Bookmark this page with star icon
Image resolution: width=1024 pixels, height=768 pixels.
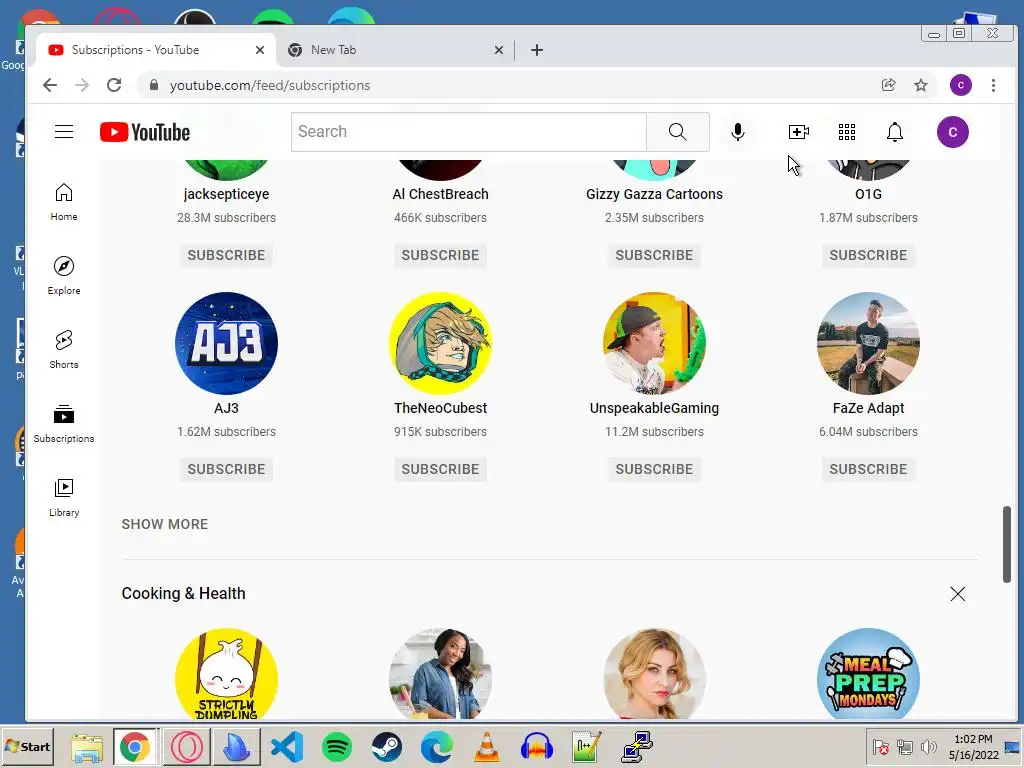pyautogui.click(x=921, y=85)
